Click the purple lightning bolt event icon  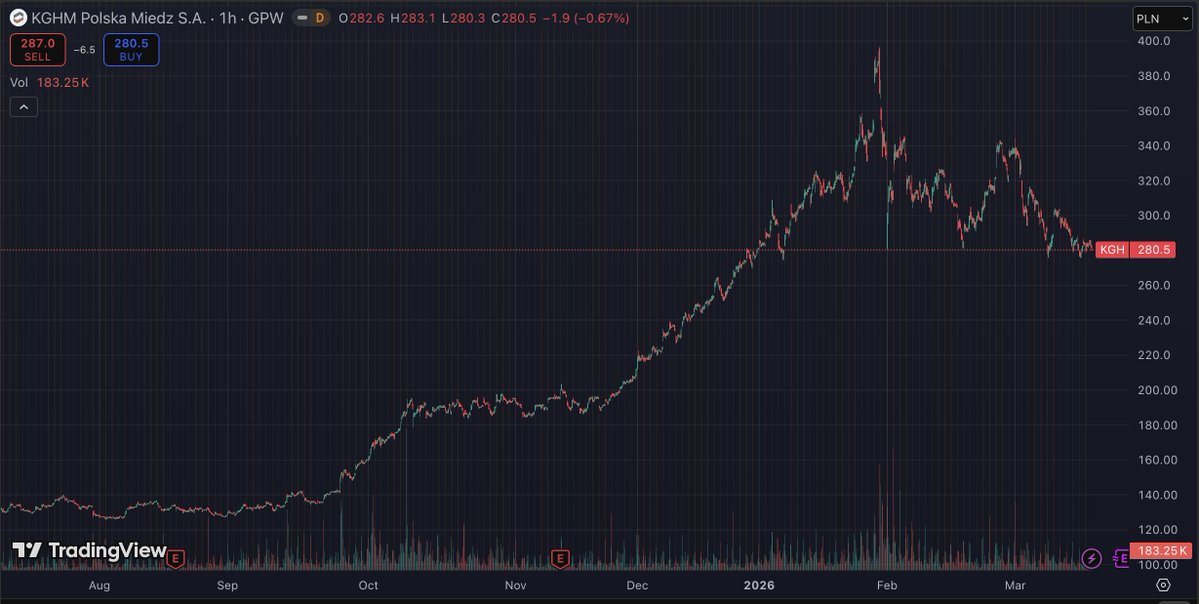[1091, 558]
